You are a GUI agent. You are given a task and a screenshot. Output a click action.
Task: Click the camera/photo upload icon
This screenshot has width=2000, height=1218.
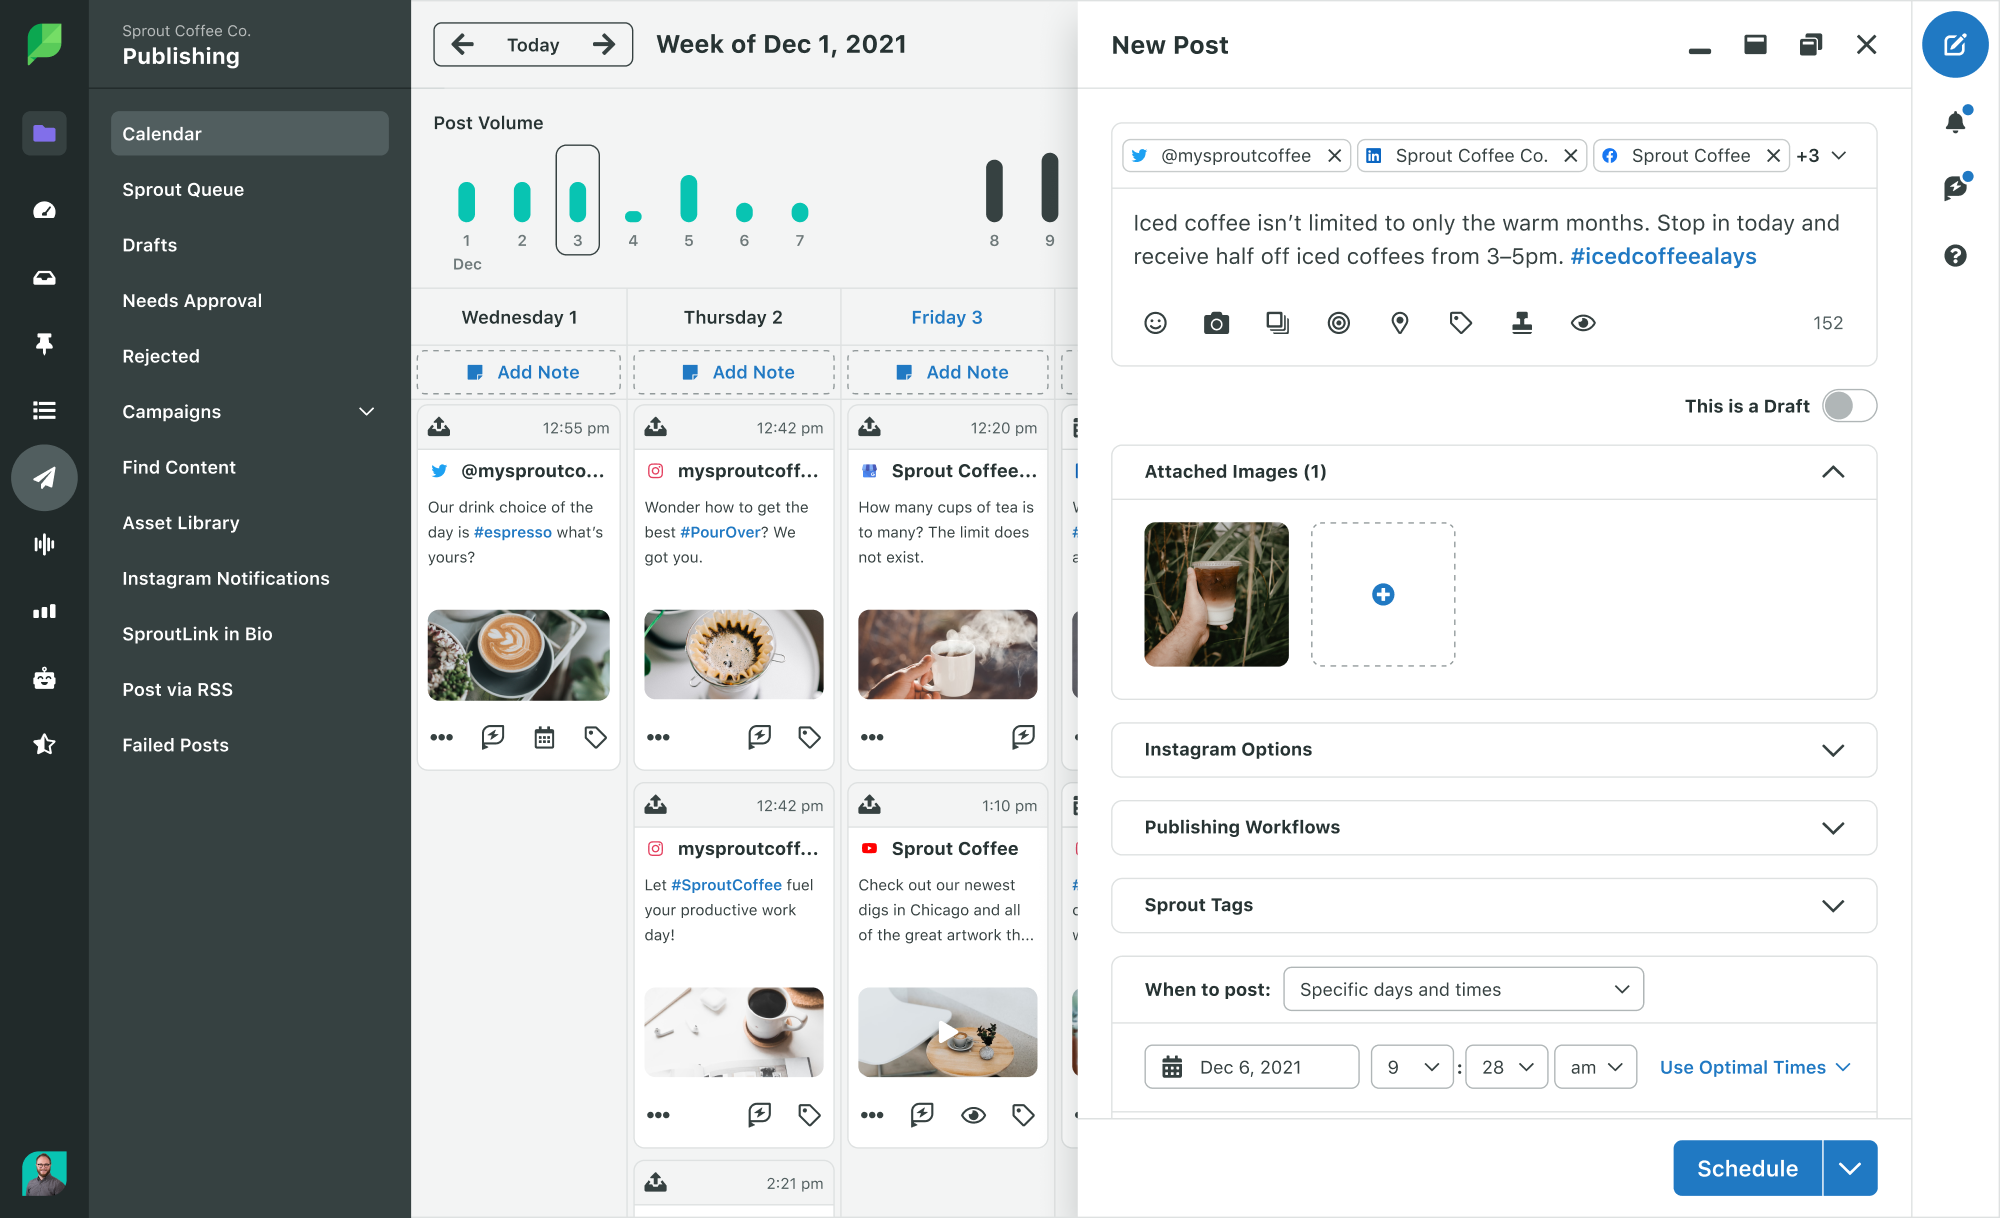tap(1216, 321)
